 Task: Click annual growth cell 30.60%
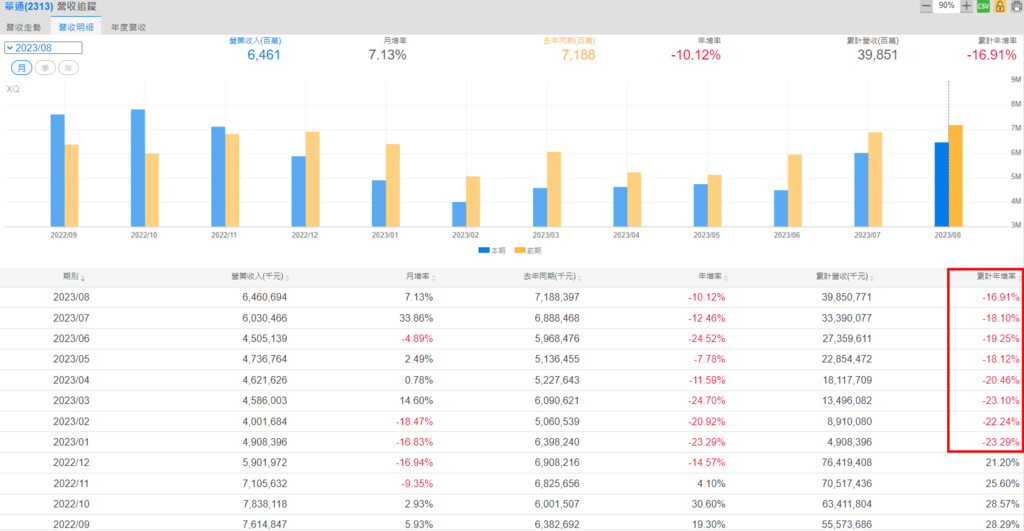point(709,504)
